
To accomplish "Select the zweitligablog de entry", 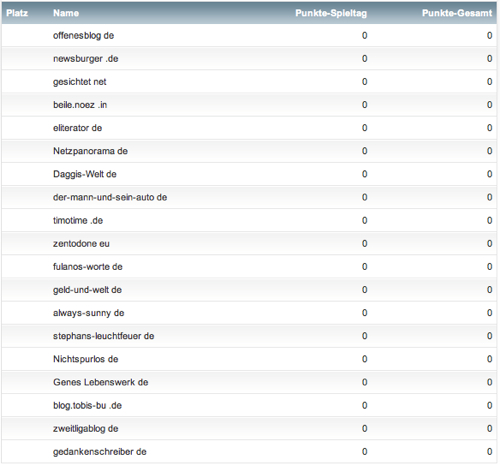I will [x=85, y=429].
